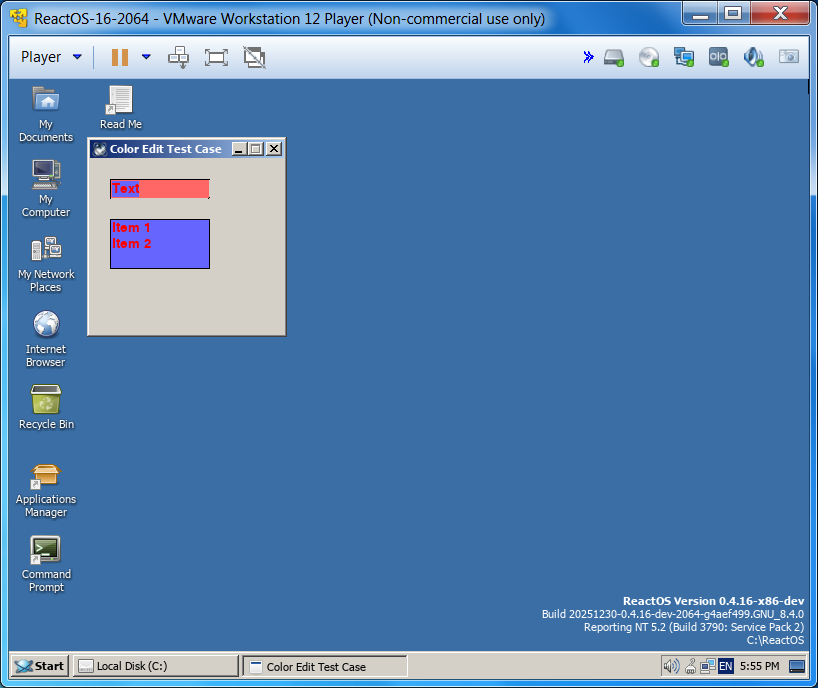Enter full screen mode
The height and width of the screenshot is (688, 818).
tap(216, 57)
